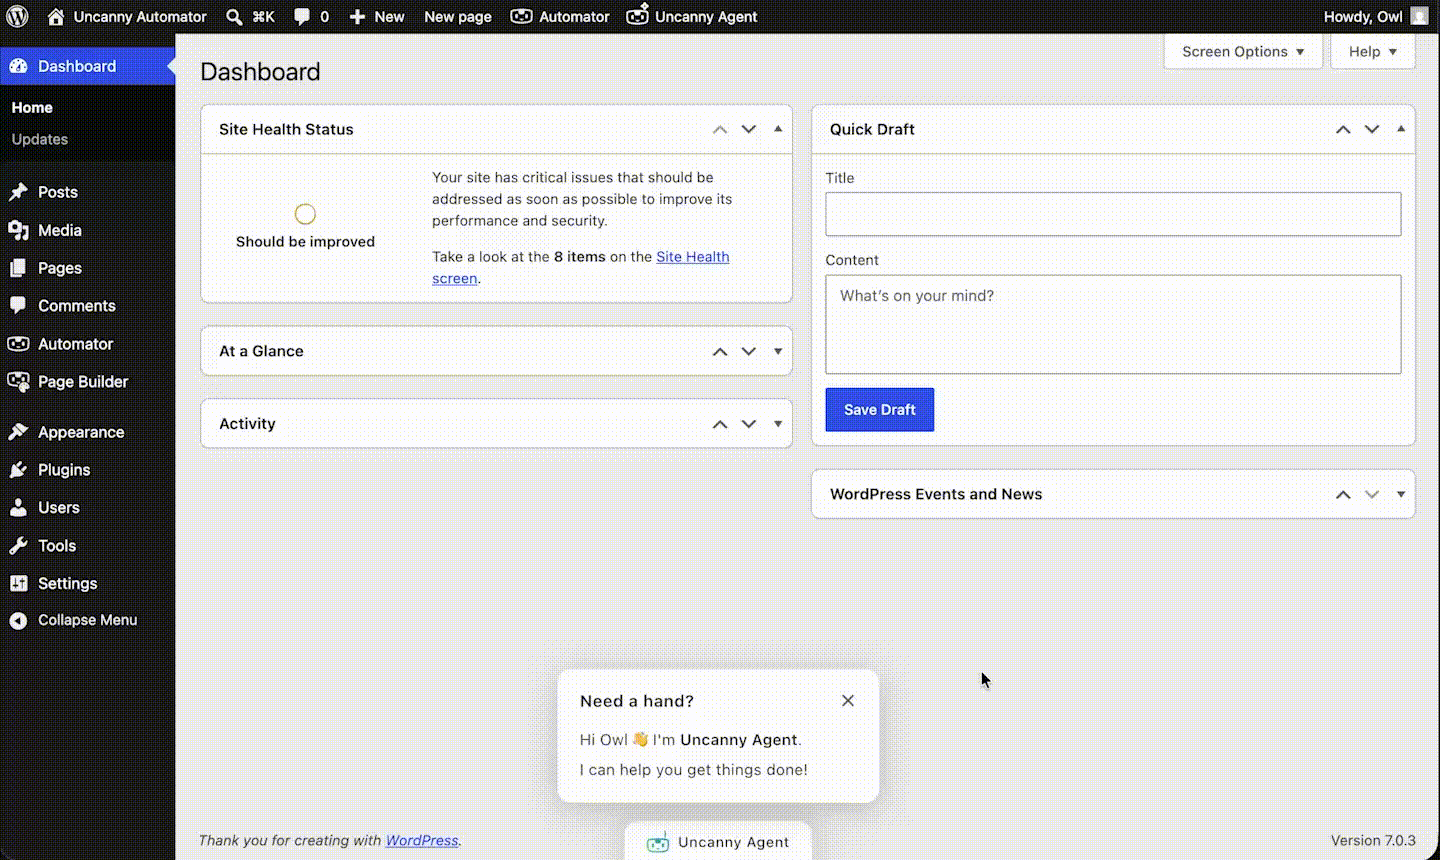Open the search command palette icon

pyautogui.click(x=234, y=16)
